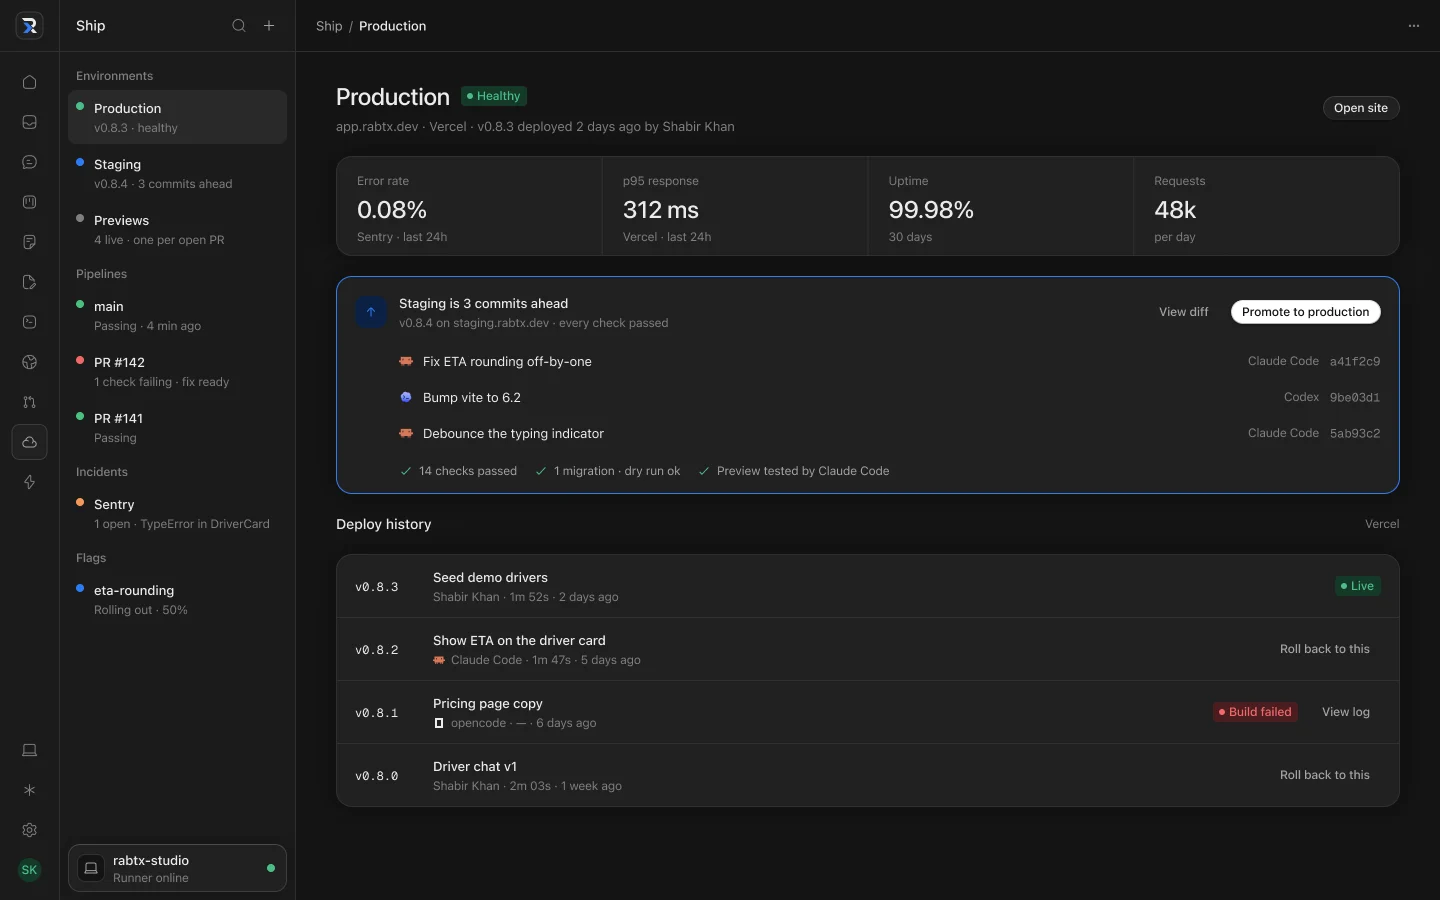Click Promote to production button

point(1305,312)
